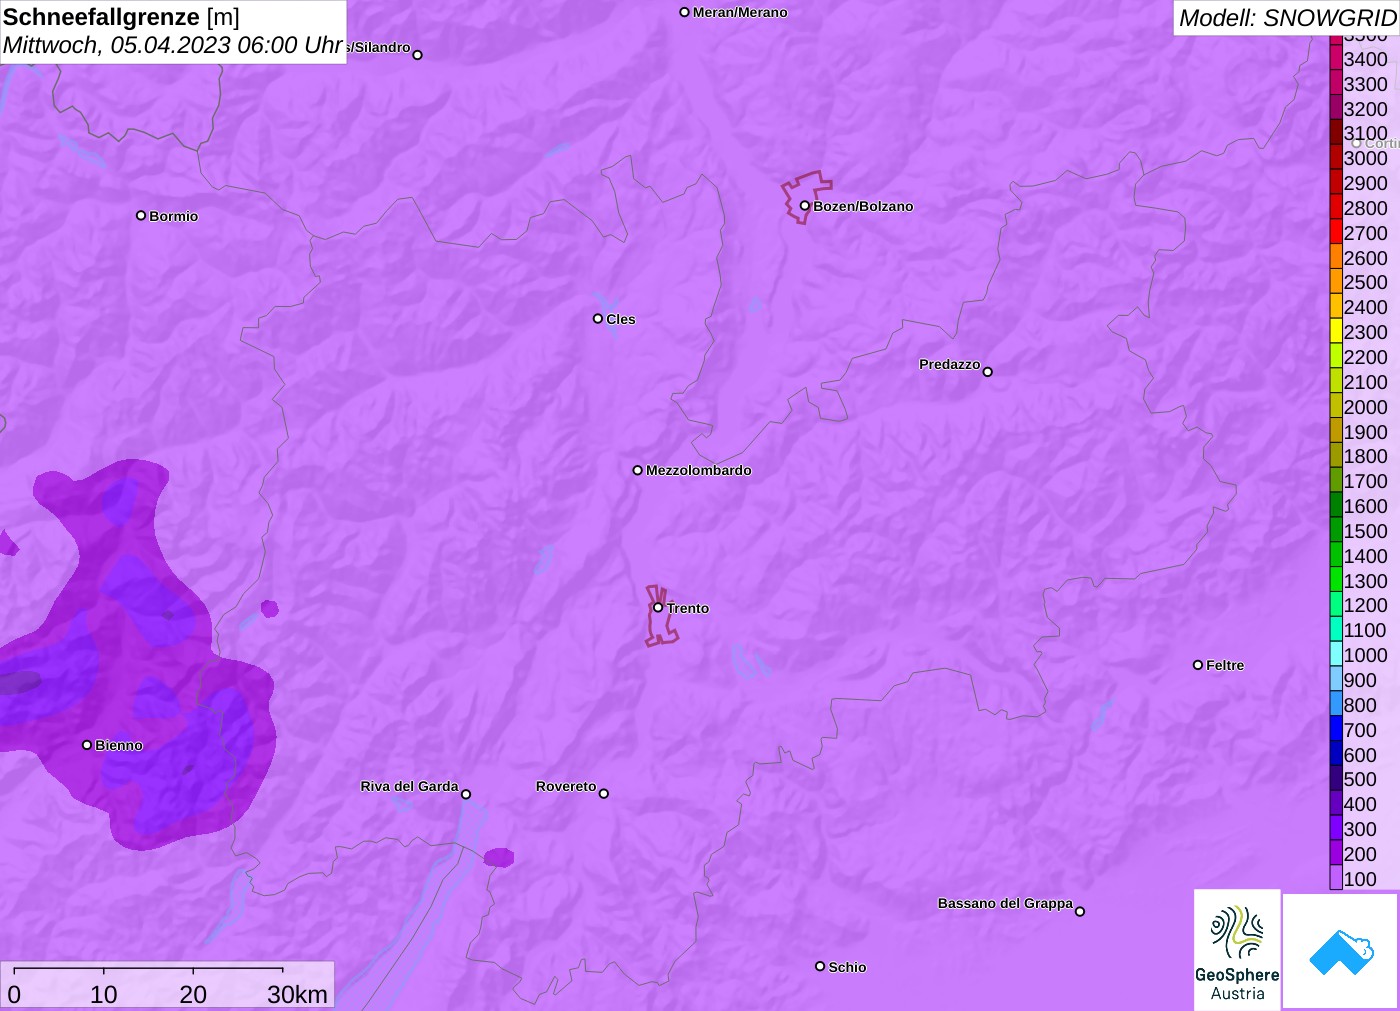Click the Mezzolombardo location dot
1400x1011 pixels.
(638, 470)
